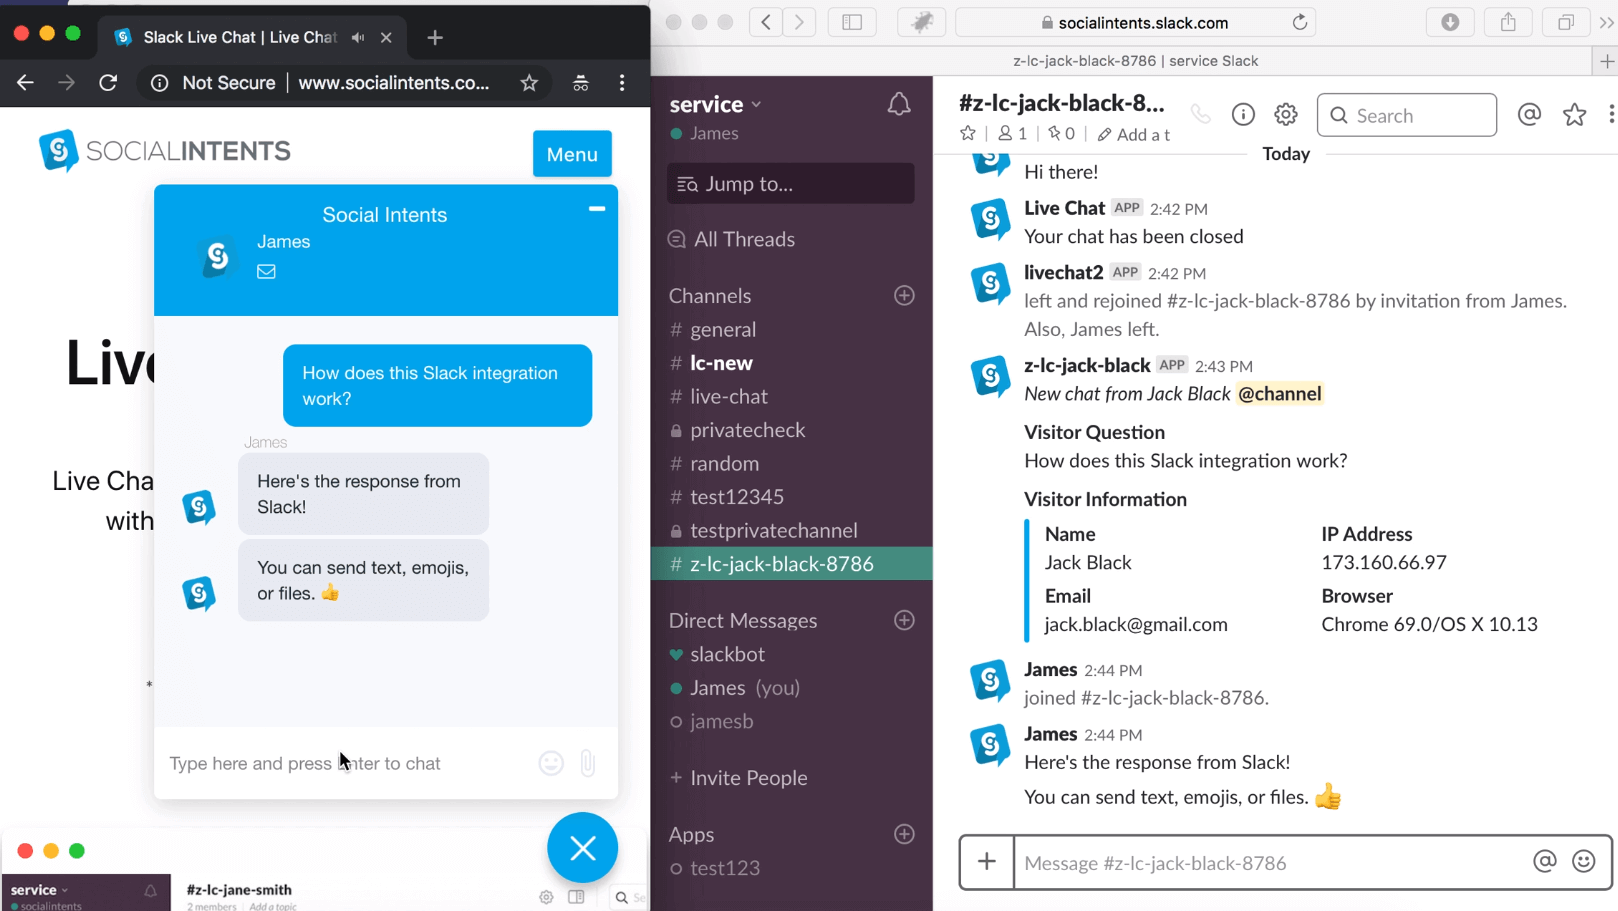The height and width of the screenshot is (911, 1618).
Task: Close chat with round X button
Action: [x=582, y=848]
